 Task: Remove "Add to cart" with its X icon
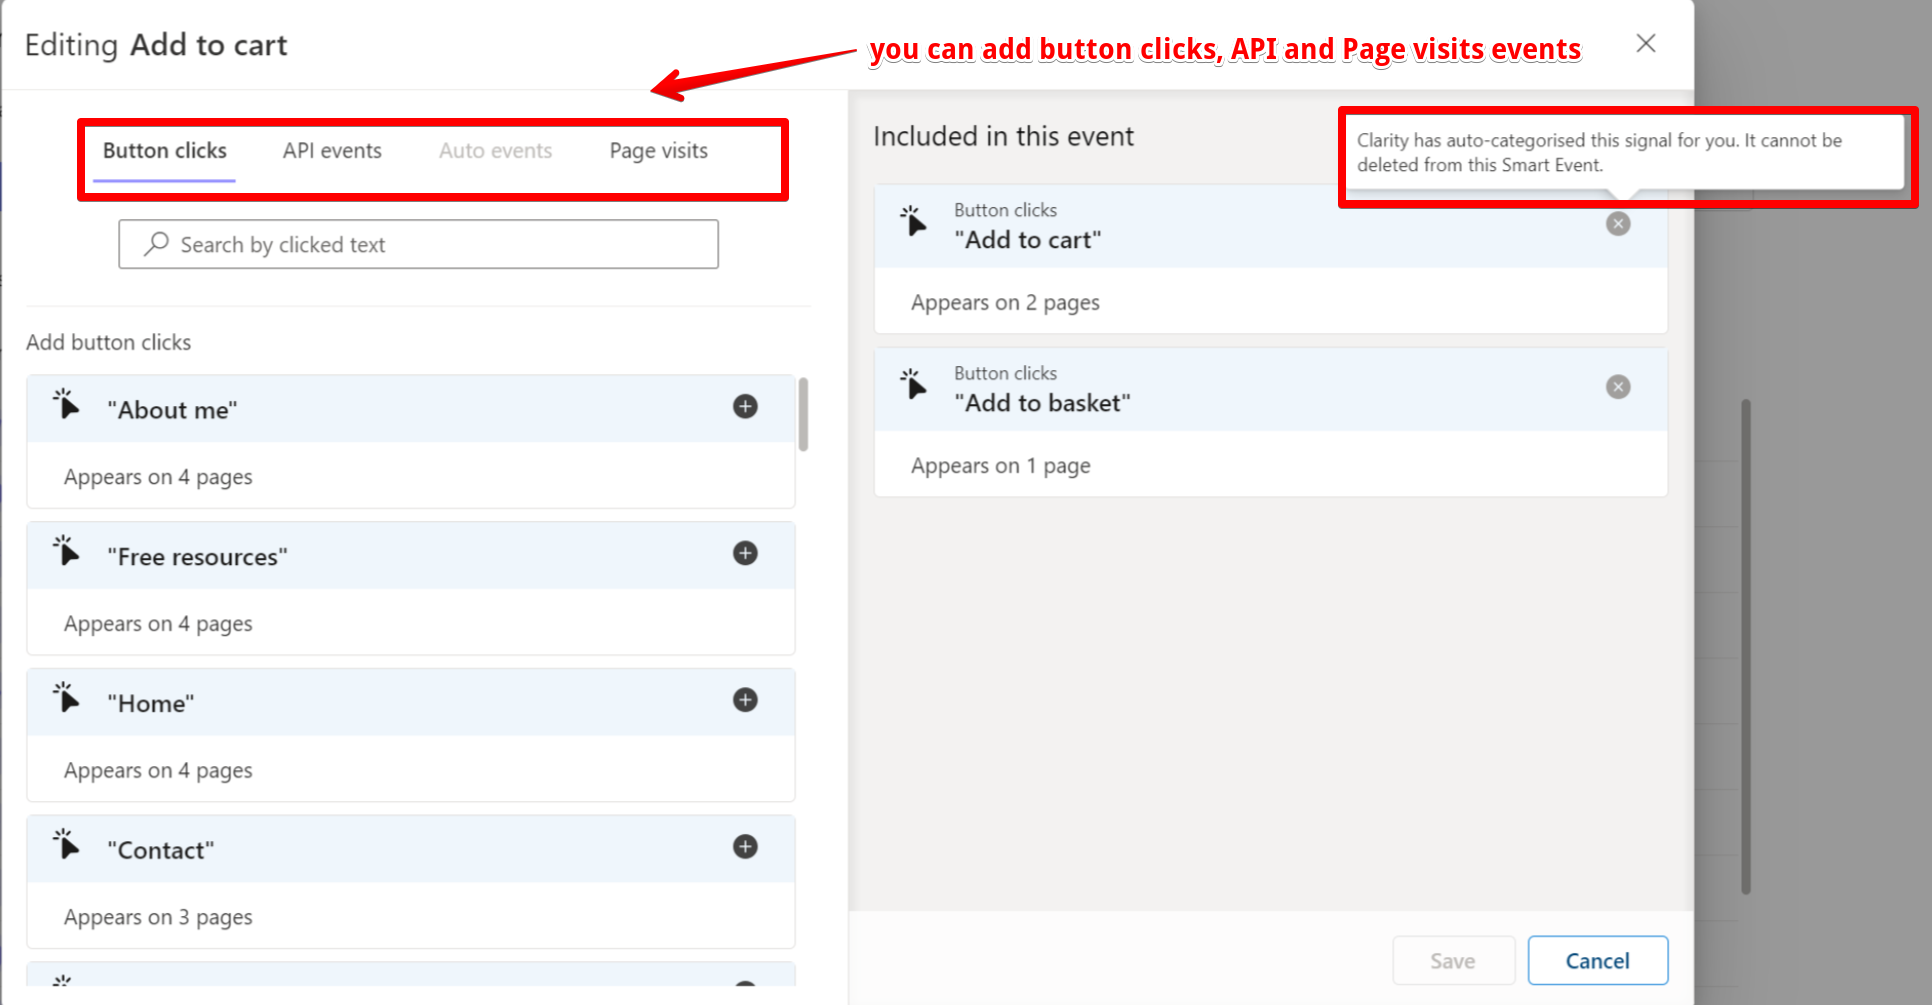pyautogui.click(x=1618, y=223)
